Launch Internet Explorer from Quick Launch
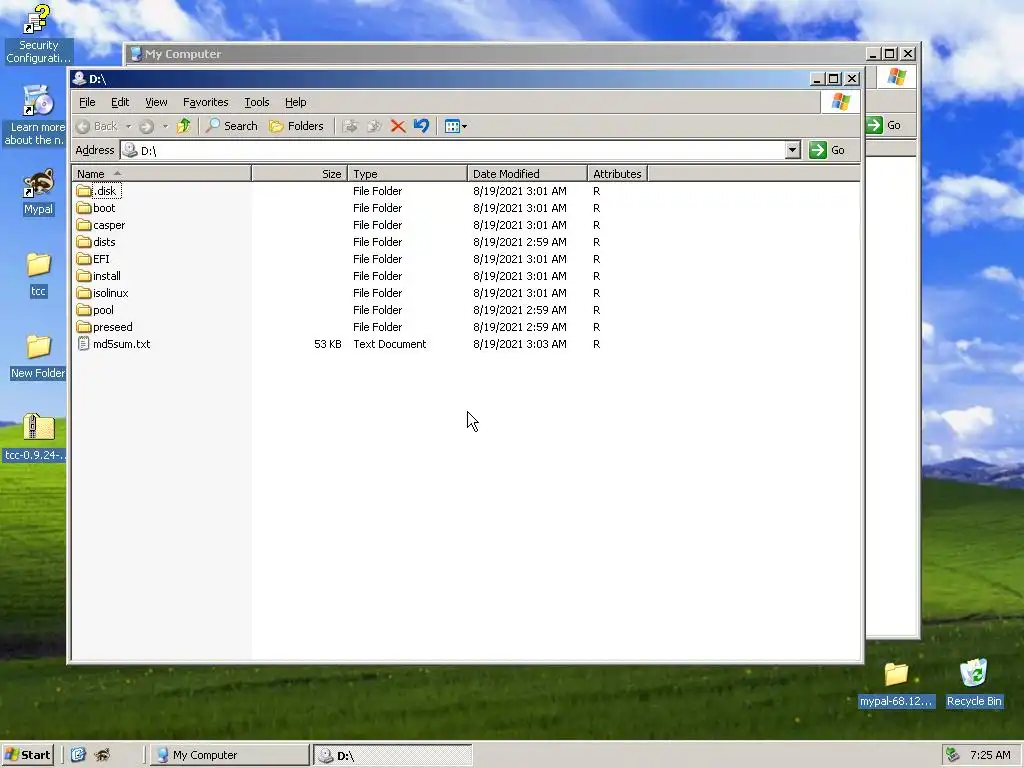 (x=78, y=755)
